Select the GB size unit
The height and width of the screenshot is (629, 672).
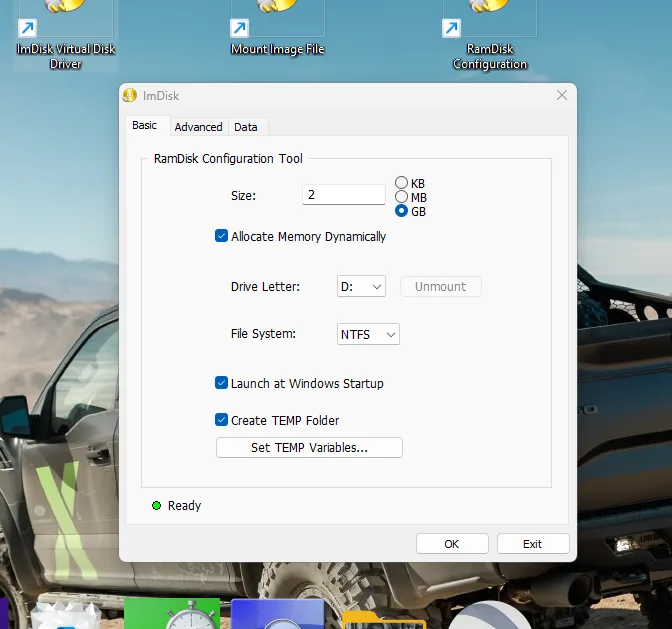tap(402, 211)
